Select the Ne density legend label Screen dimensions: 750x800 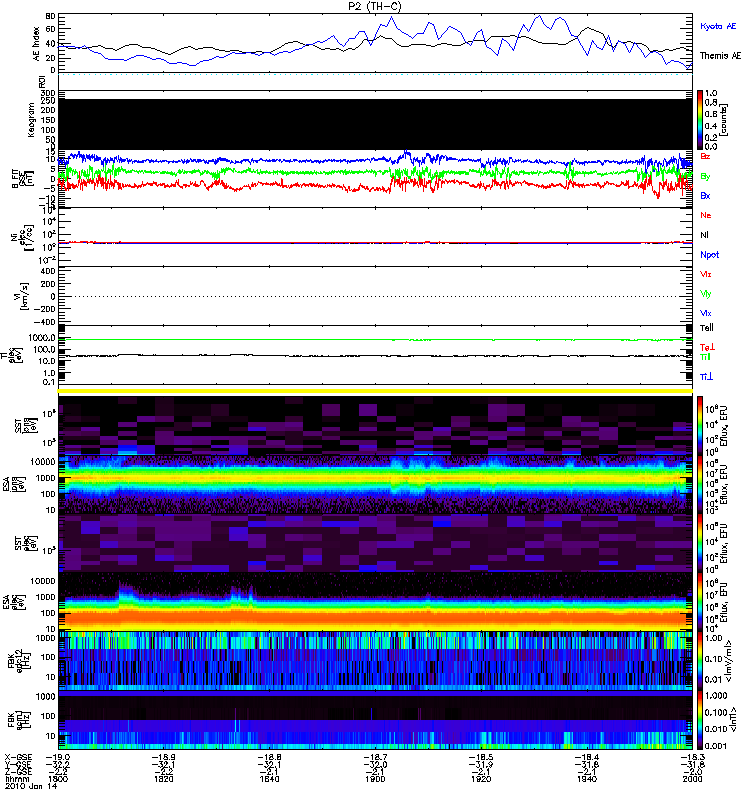706,215
